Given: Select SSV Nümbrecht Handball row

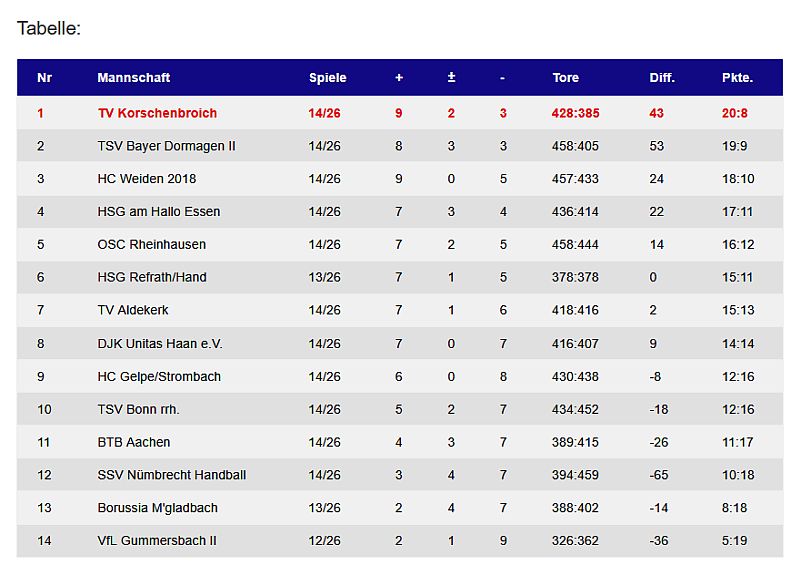Looking at the screenshot, I should pyautogui.click(x=171, y=475).
